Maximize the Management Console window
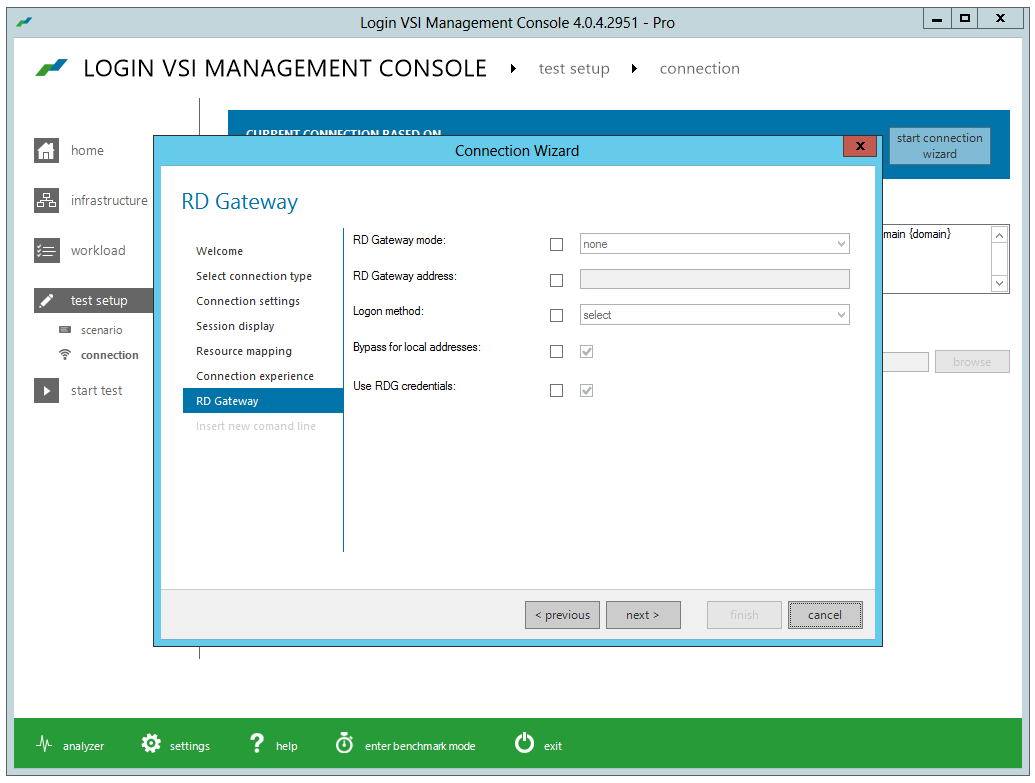1035x783 pixels. pos(964,19)
